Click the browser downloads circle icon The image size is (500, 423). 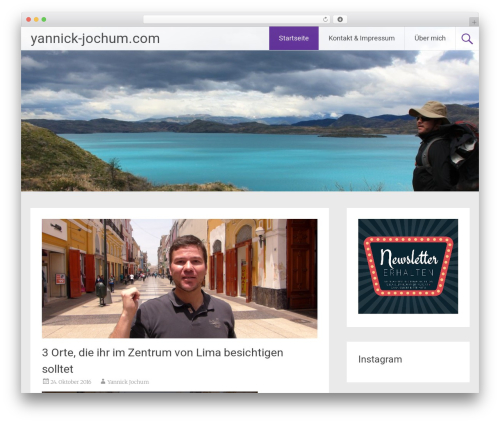(x=340, y=20)
